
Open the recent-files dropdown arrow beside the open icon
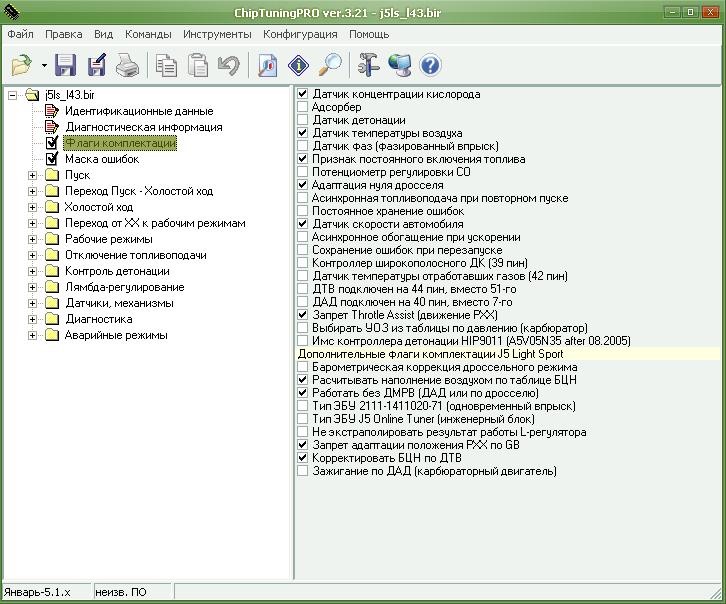[x=44, y=65]
